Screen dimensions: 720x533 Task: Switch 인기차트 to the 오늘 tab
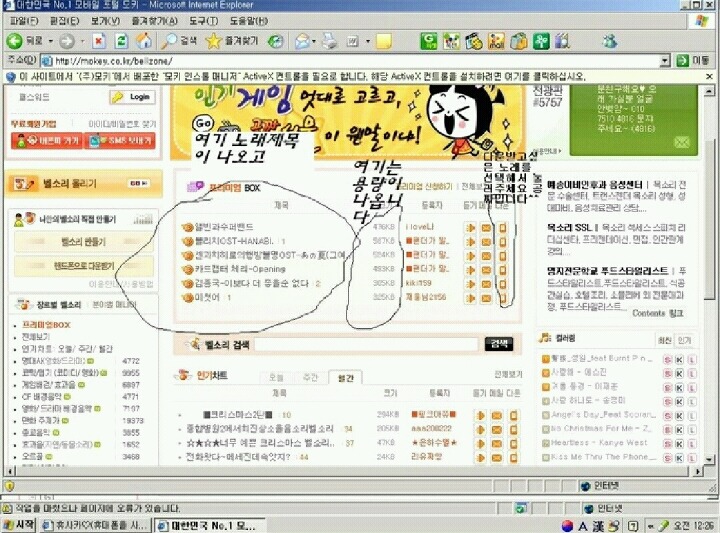[276, 377]
